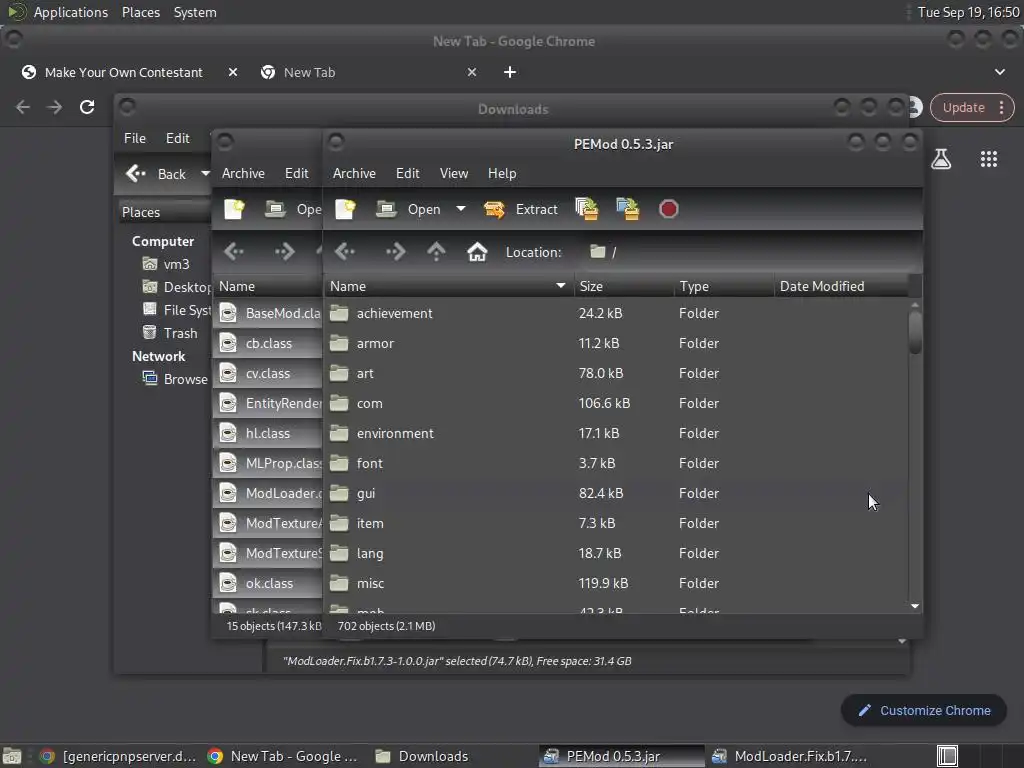The image size is (1024, 768).
Task: Select cv.class in ModLoader archive window
Action: click(x=269, y=373)
